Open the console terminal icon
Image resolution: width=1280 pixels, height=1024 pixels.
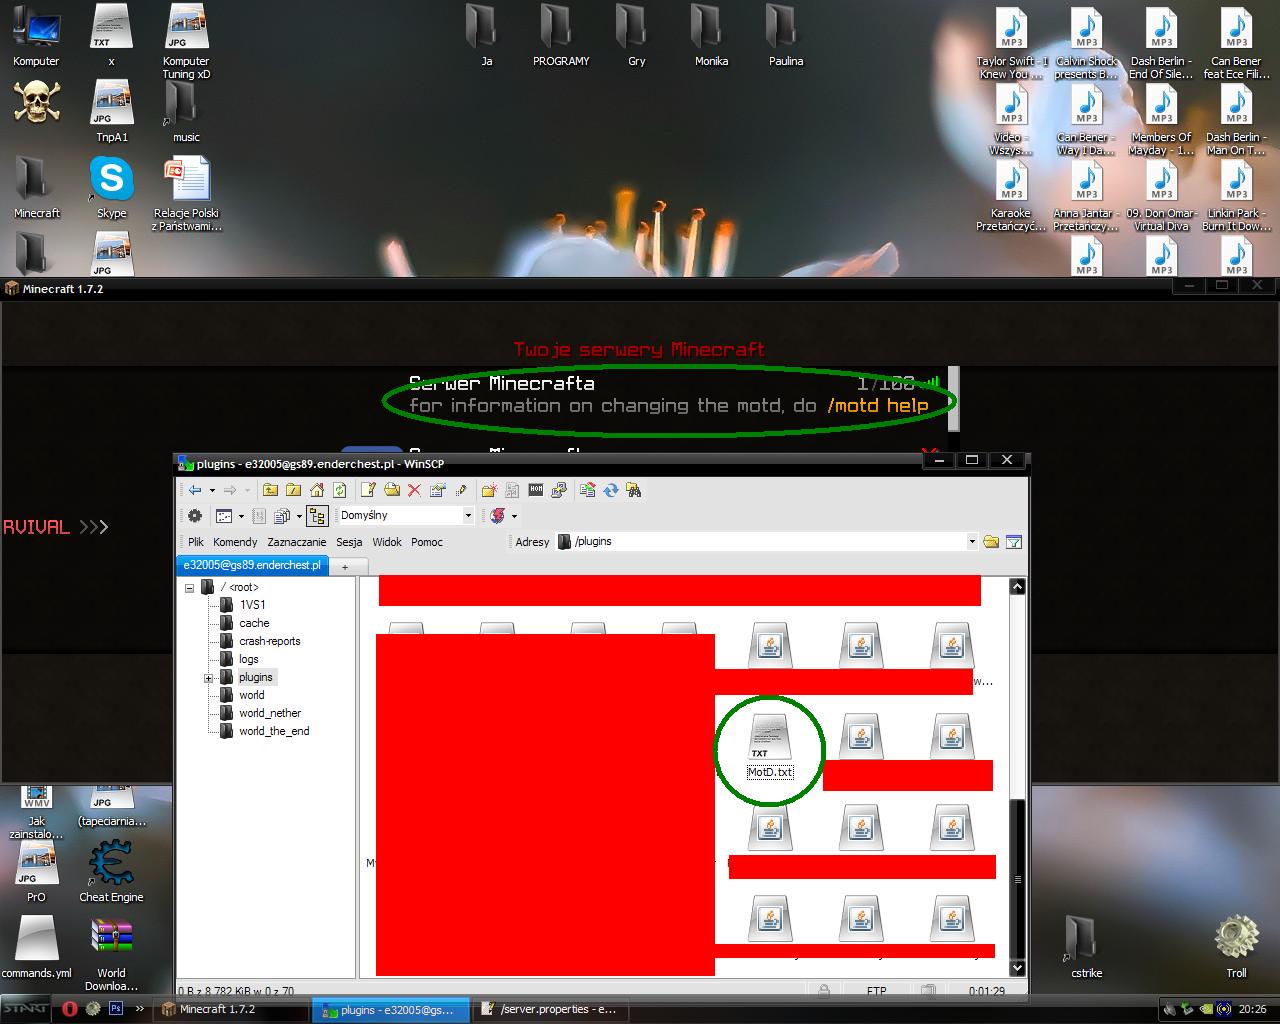pos(536,490)
